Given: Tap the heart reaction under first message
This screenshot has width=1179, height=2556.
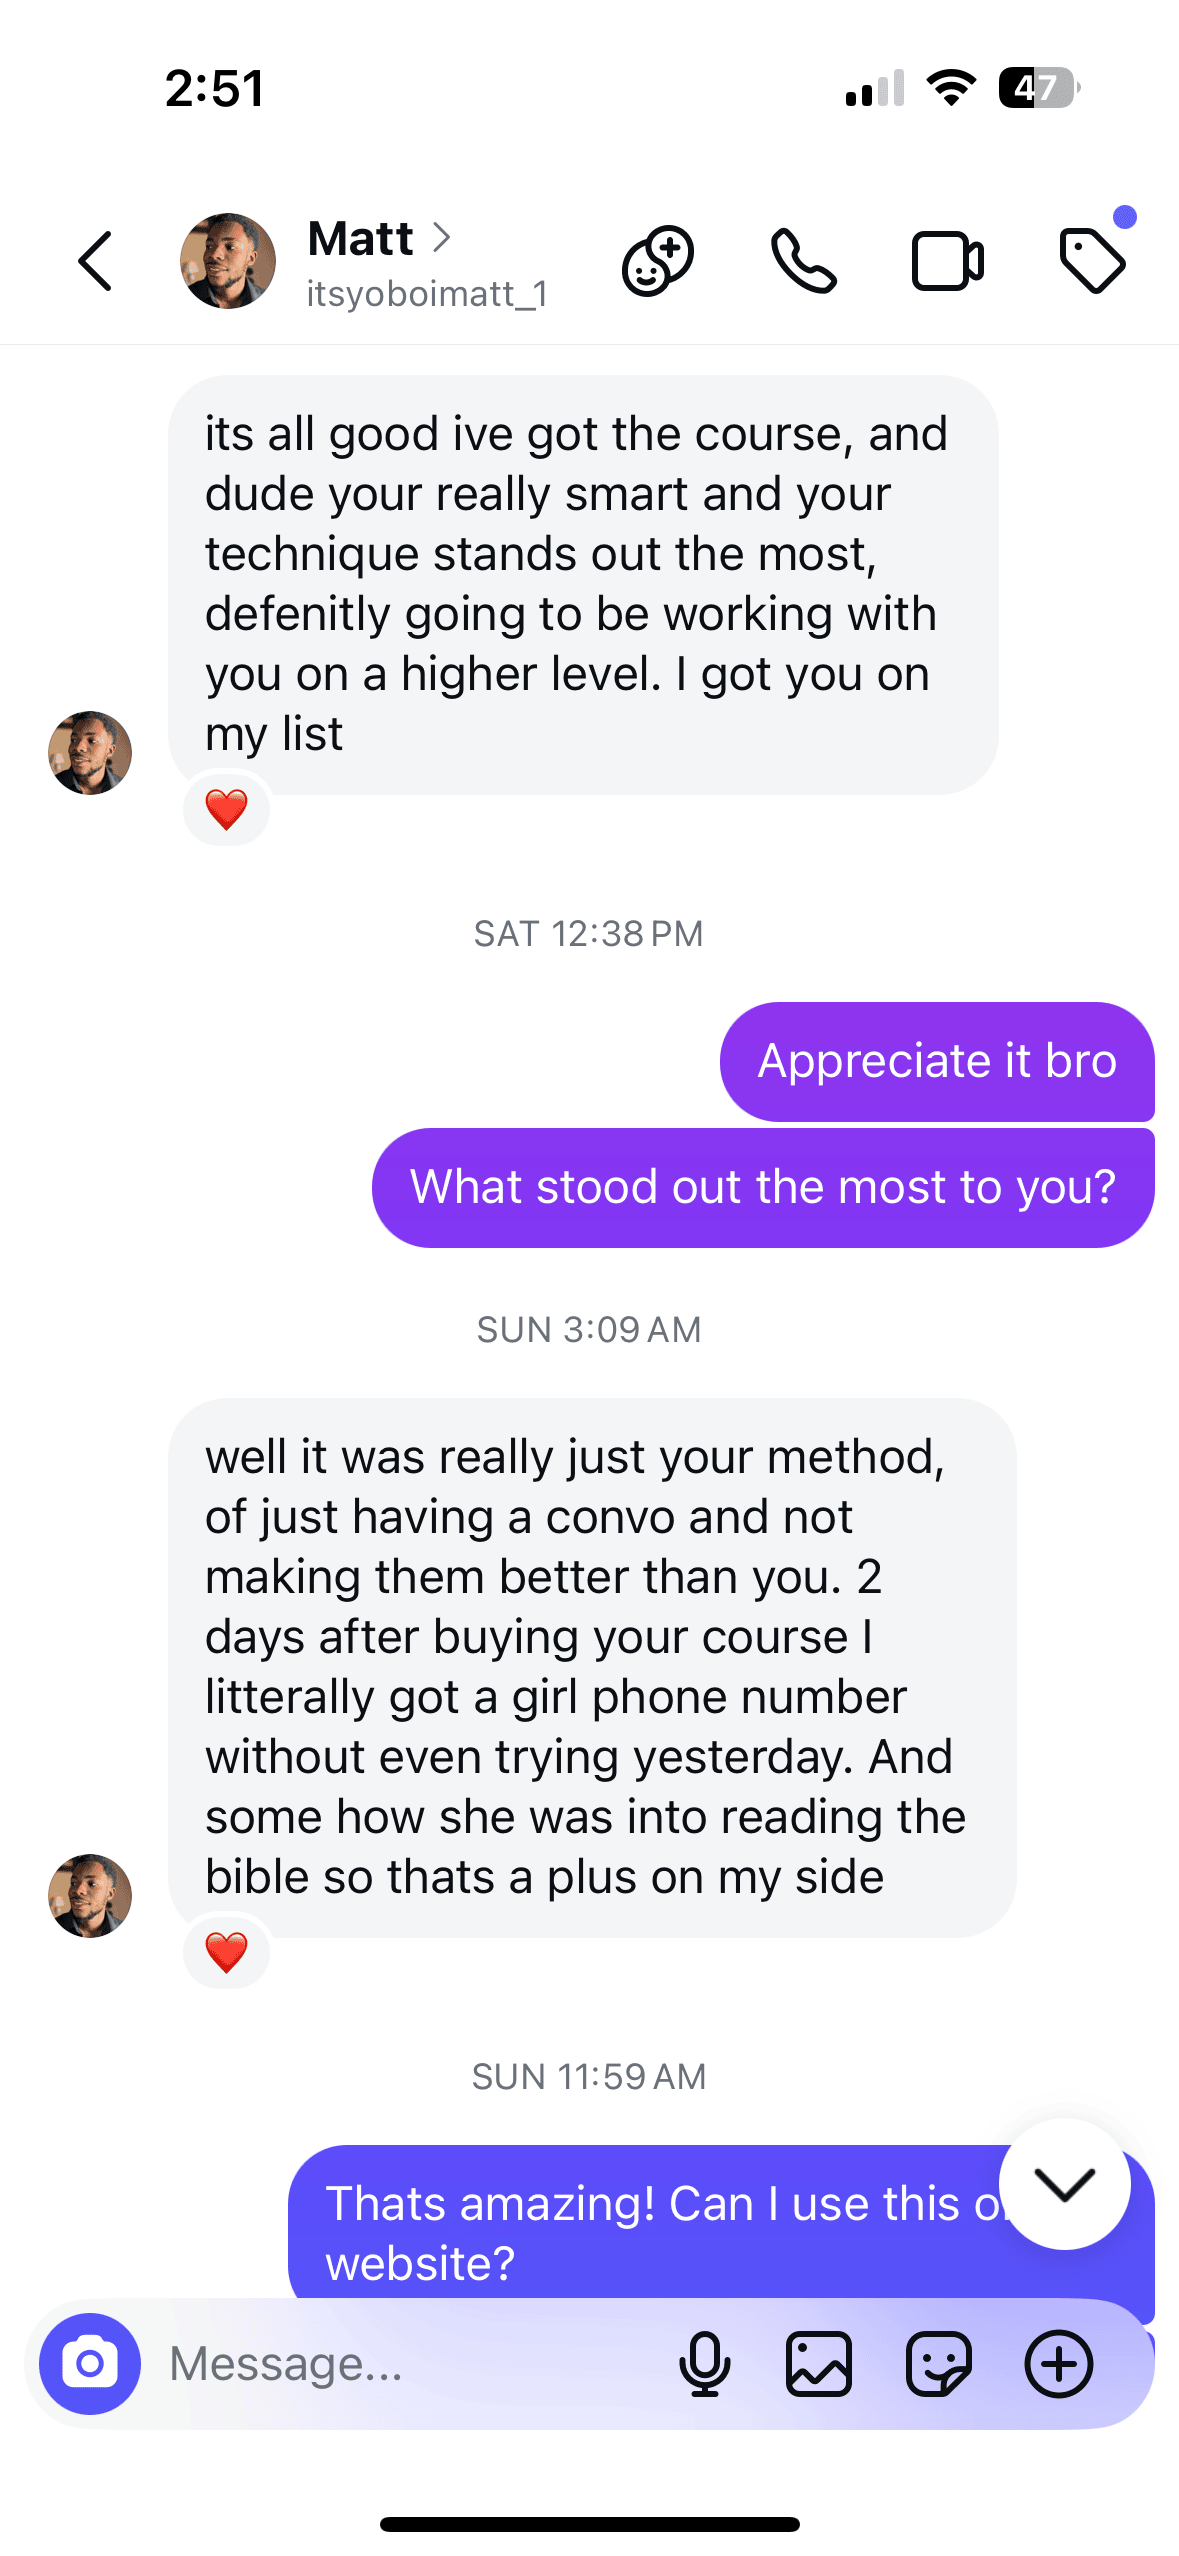Looking at the screenshot, I should [x=226, y=809].
